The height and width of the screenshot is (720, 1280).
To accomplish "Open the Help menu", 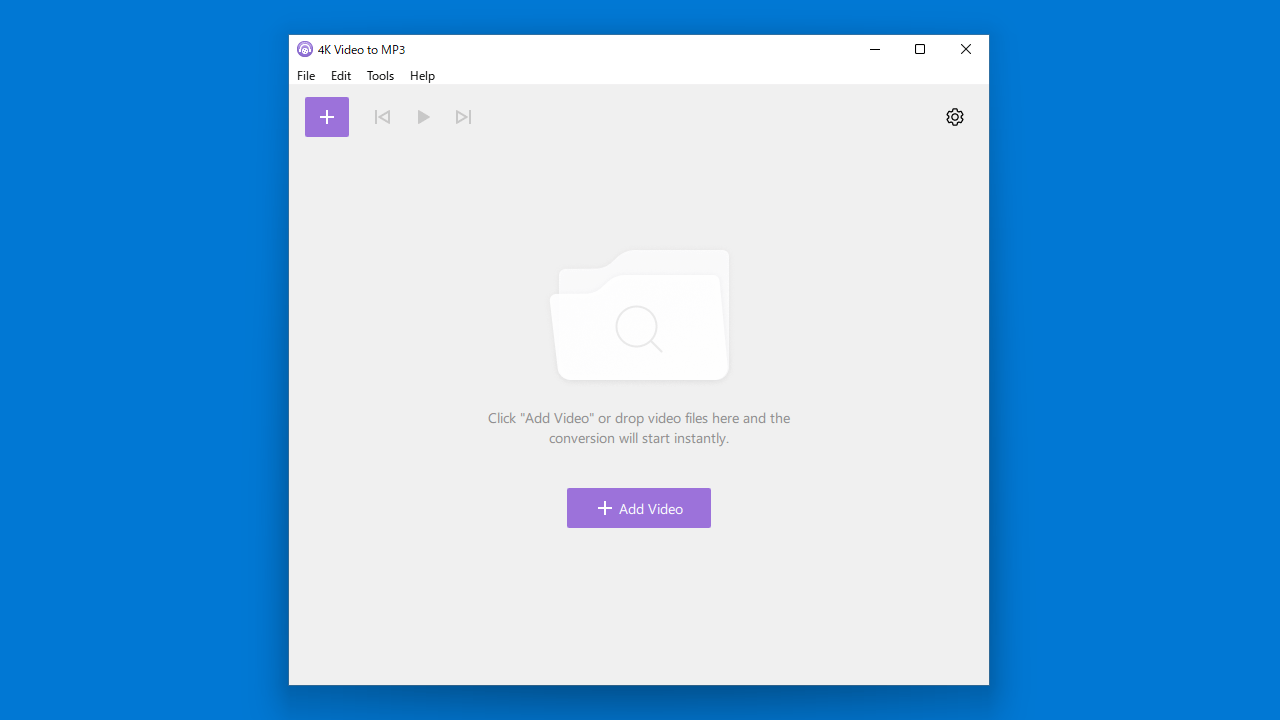I will click(422, 76).
